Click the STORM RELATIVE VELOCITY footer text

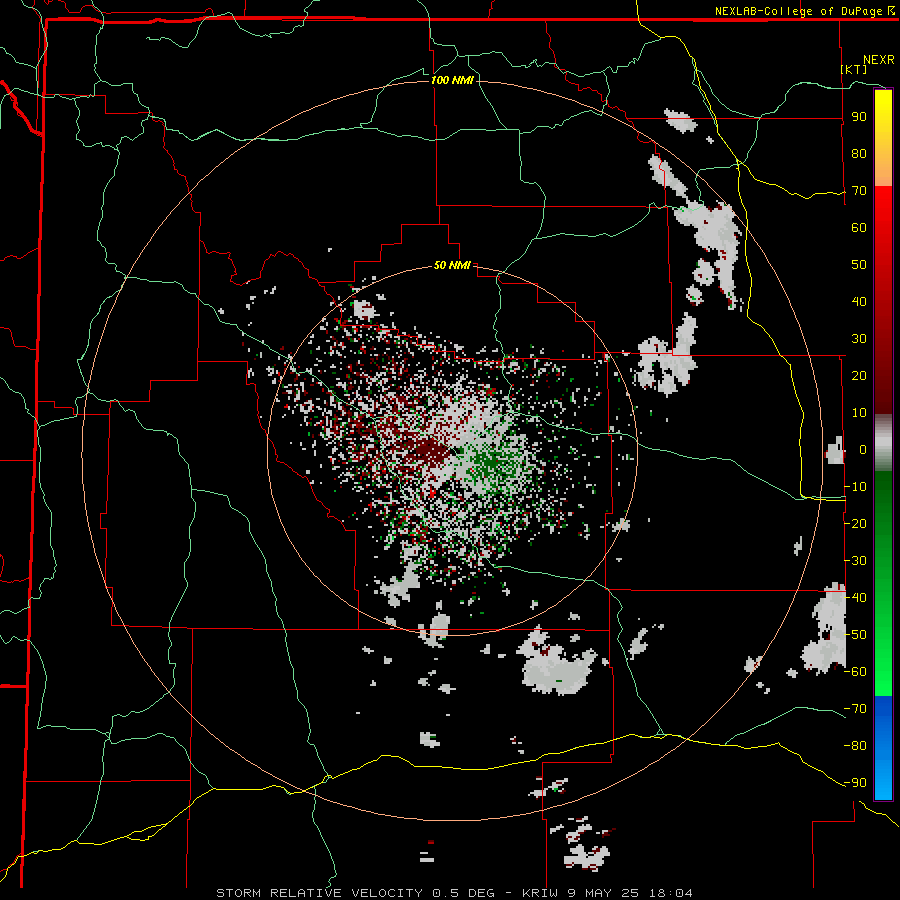click(x=319, y=893)
